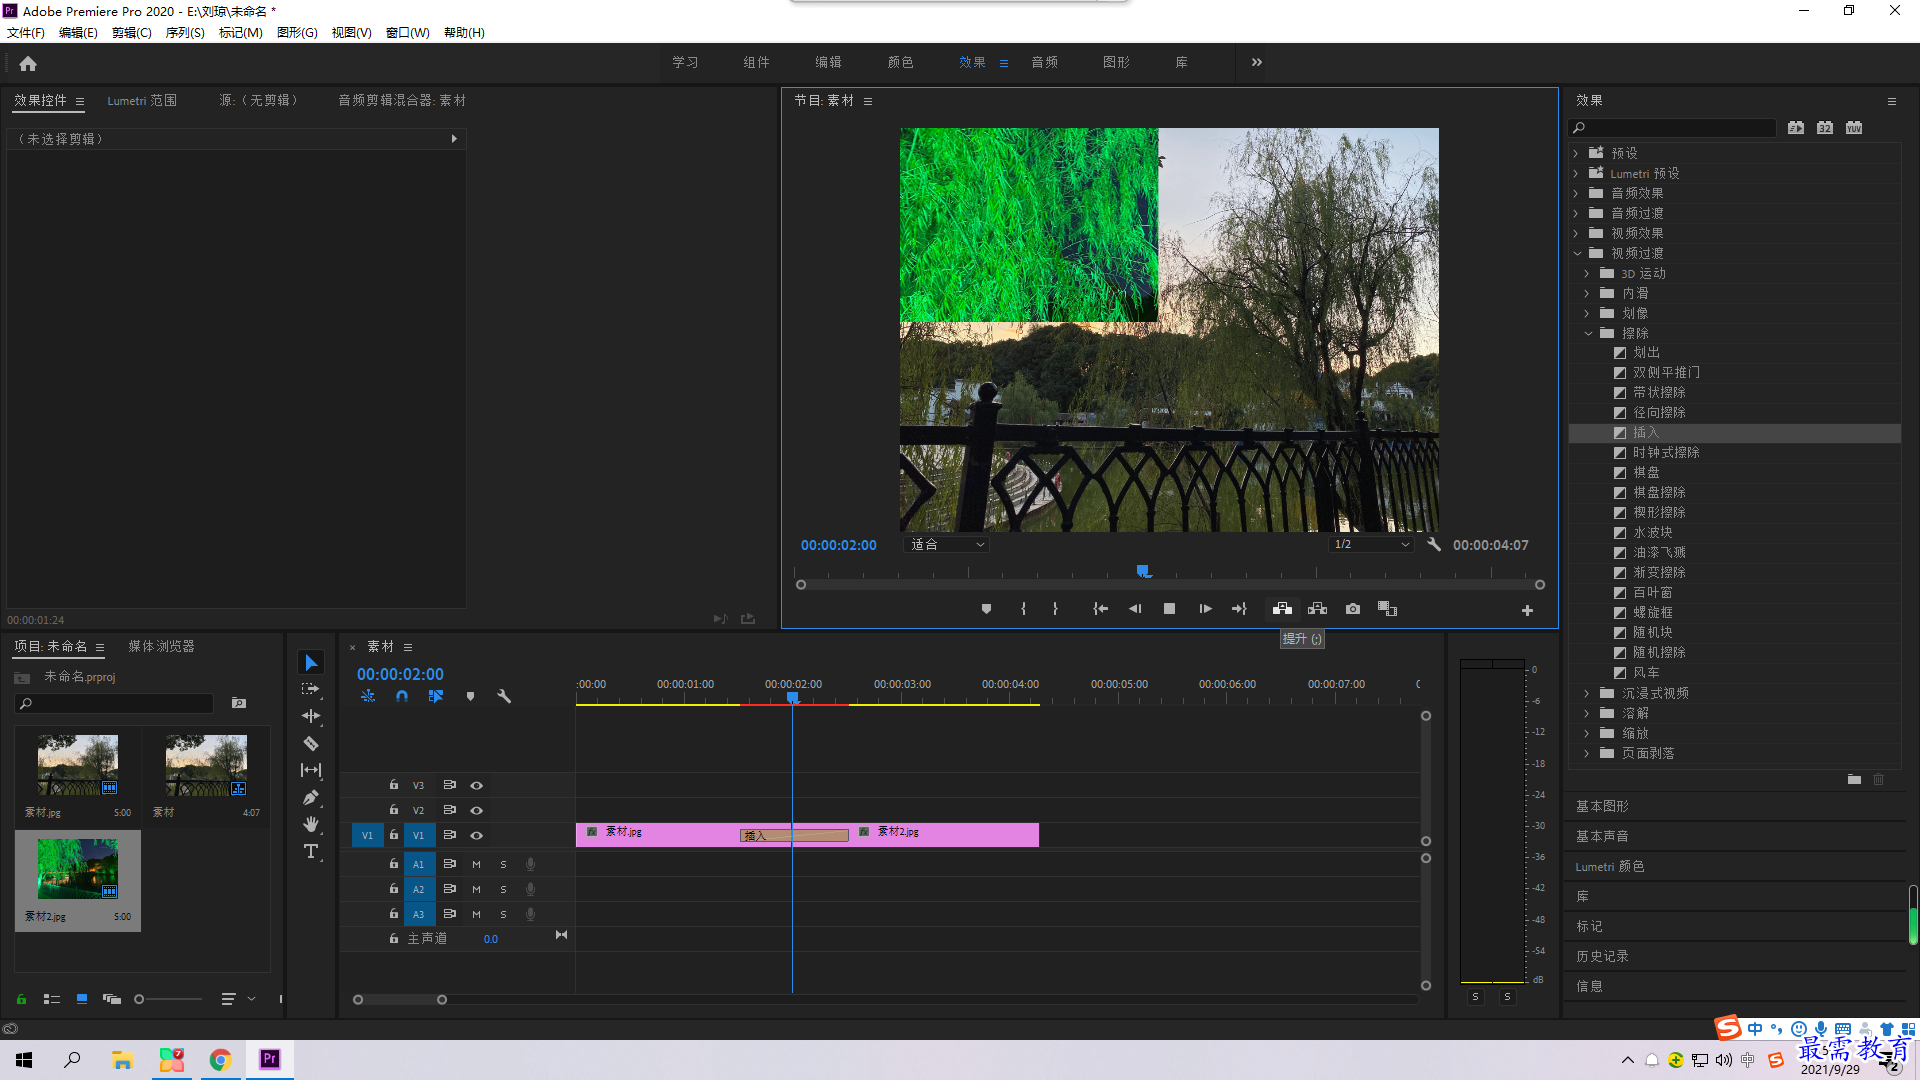Image resolution: width=1920 pixels, height=1080 pixels.
Task: Click the Home icon
Action: click(x=28, y=63)
